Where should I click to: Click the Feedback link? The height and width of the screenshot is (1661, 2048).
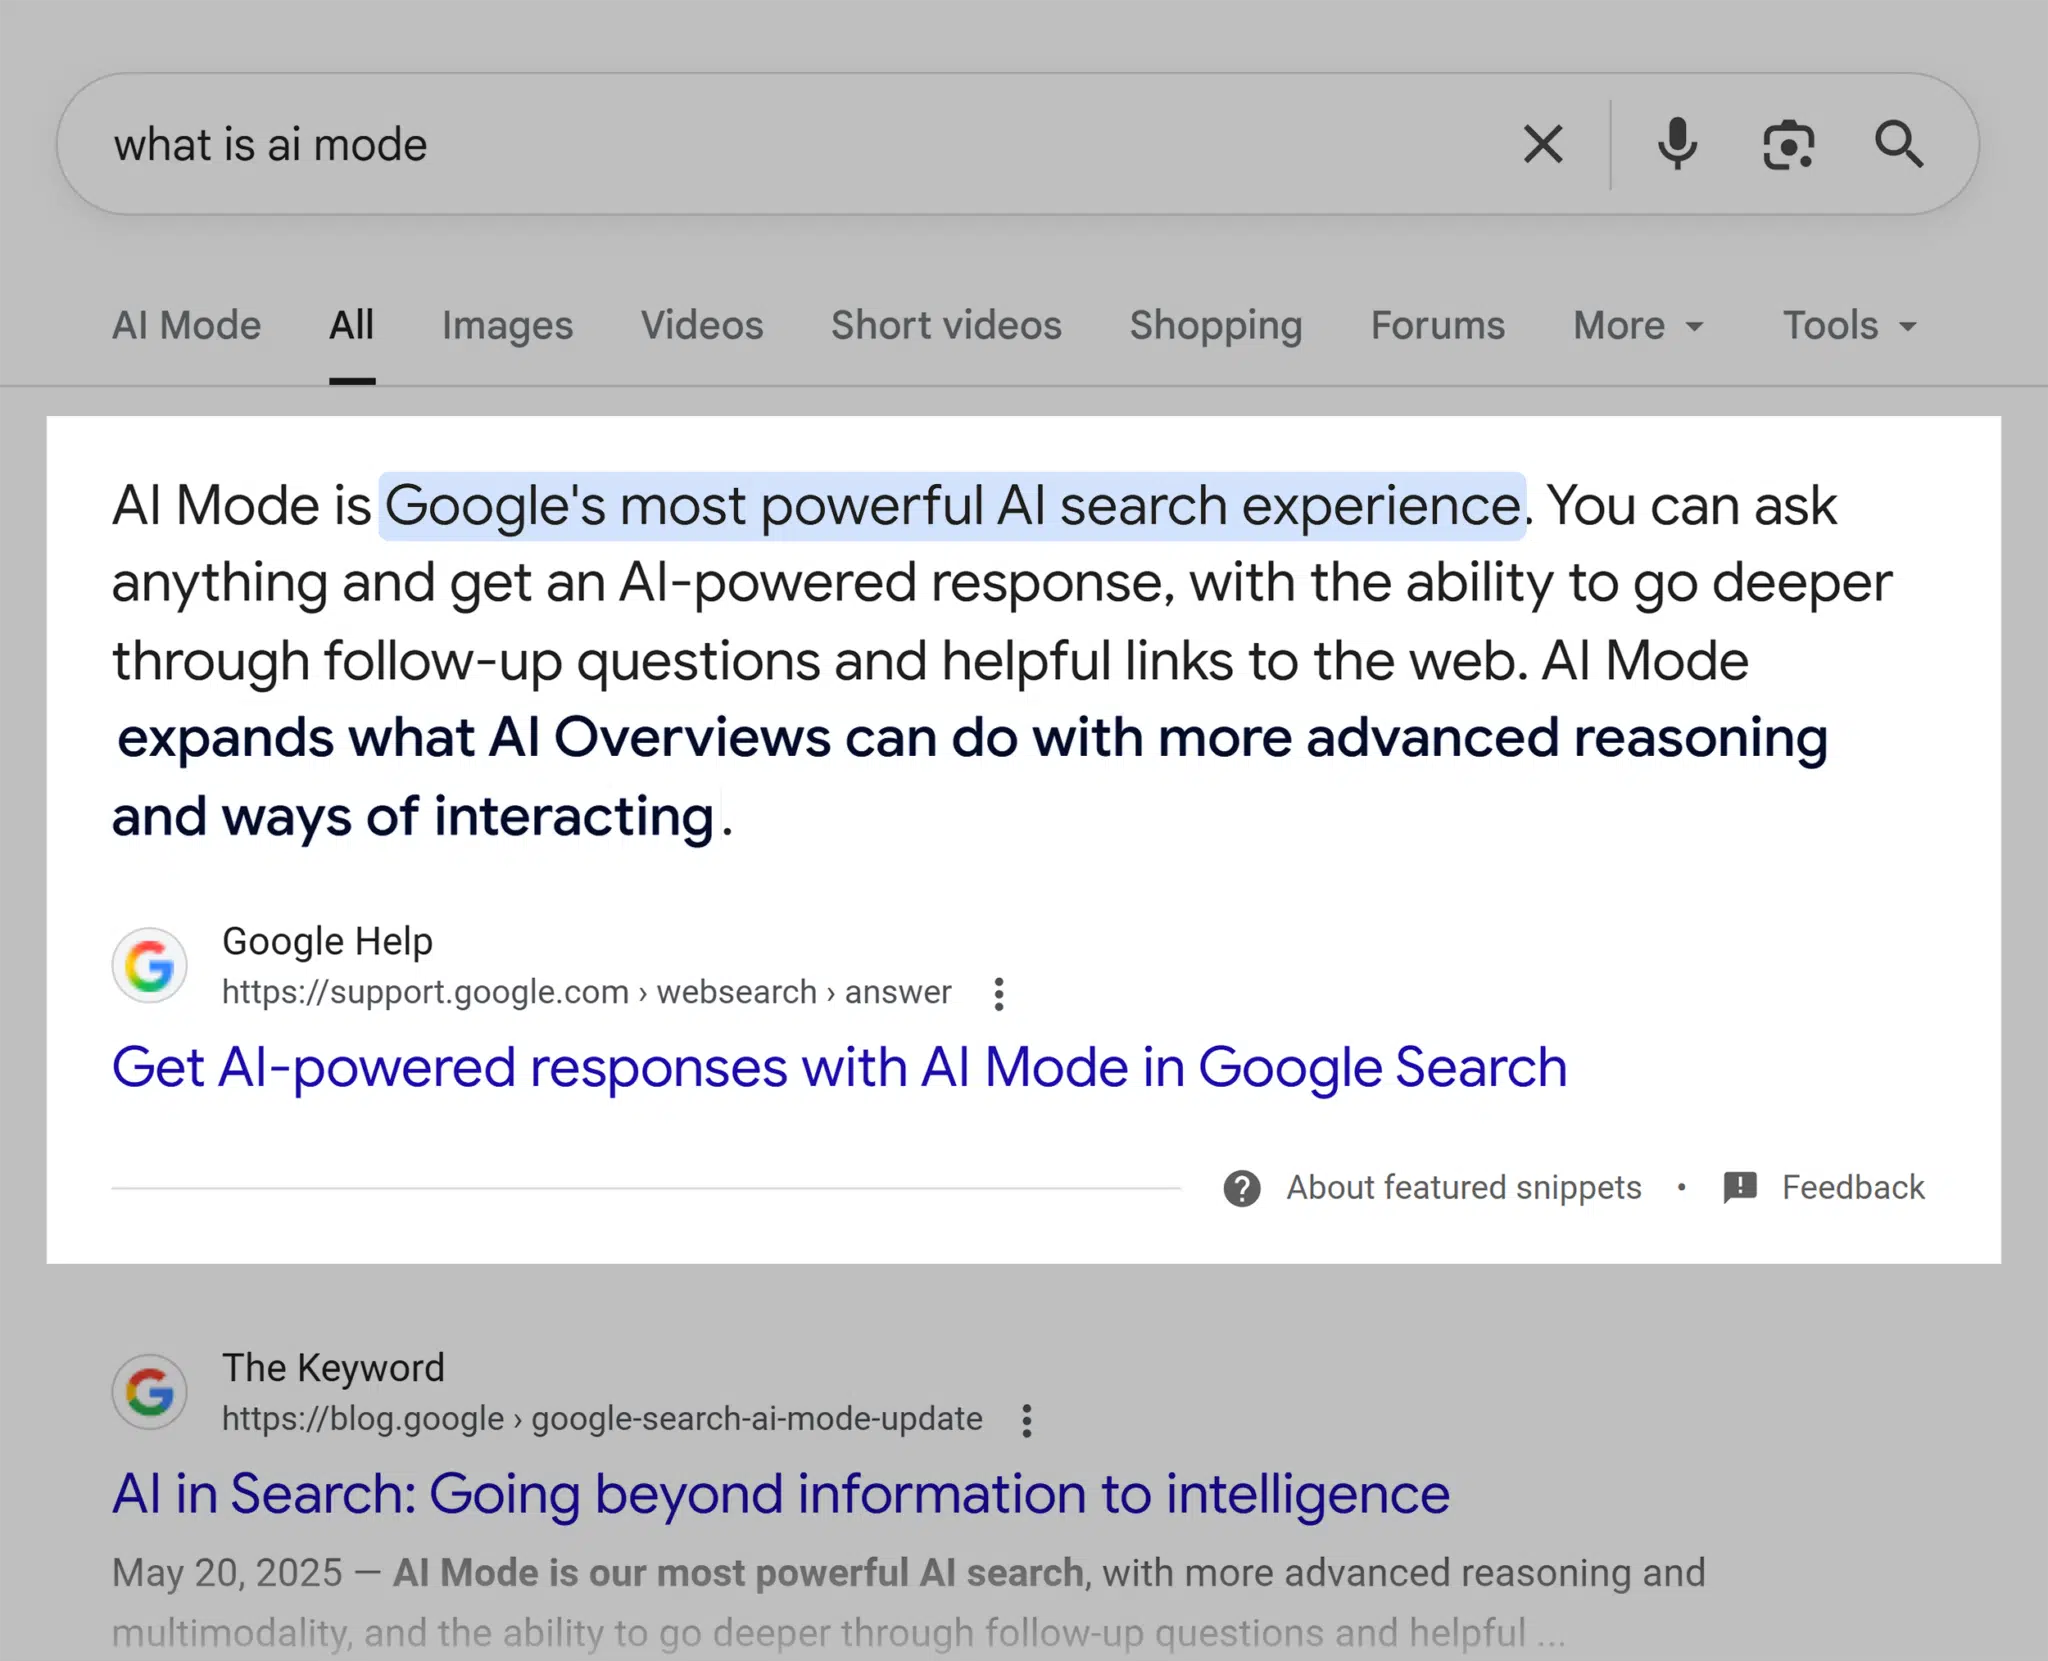point(1853,1188)
